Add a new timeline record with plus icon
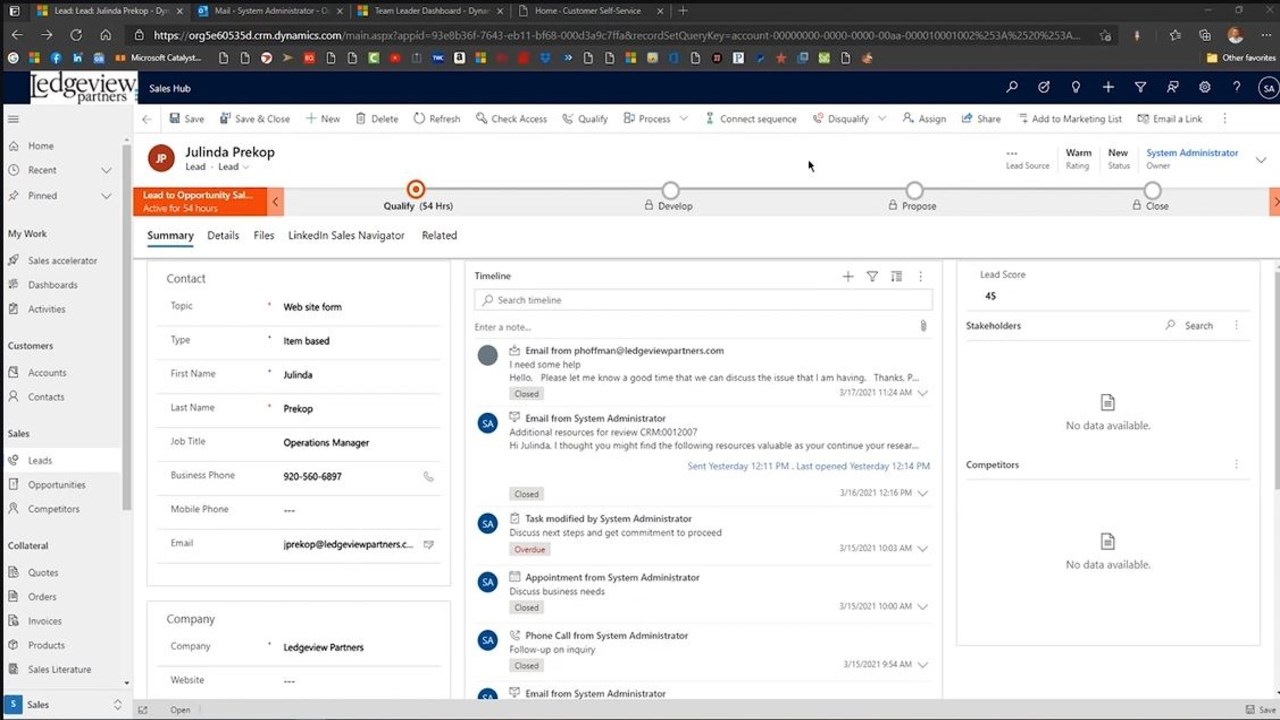This screenshot has height=720, width=1280. click(x=848, y=276)
